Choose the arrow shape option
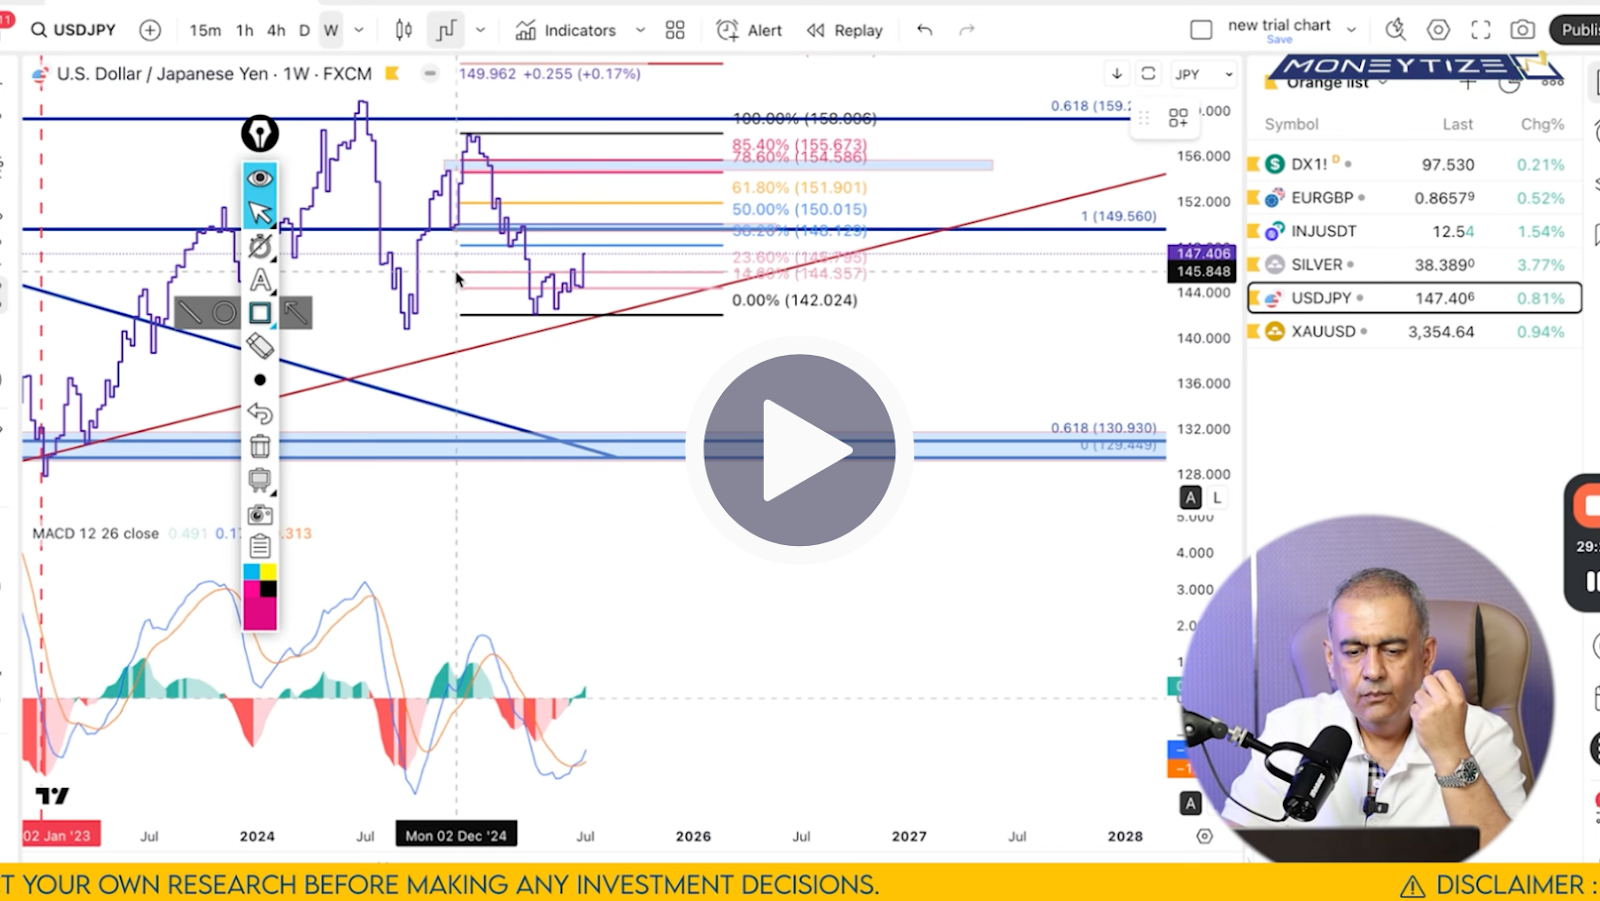 (x=296, y=313)
